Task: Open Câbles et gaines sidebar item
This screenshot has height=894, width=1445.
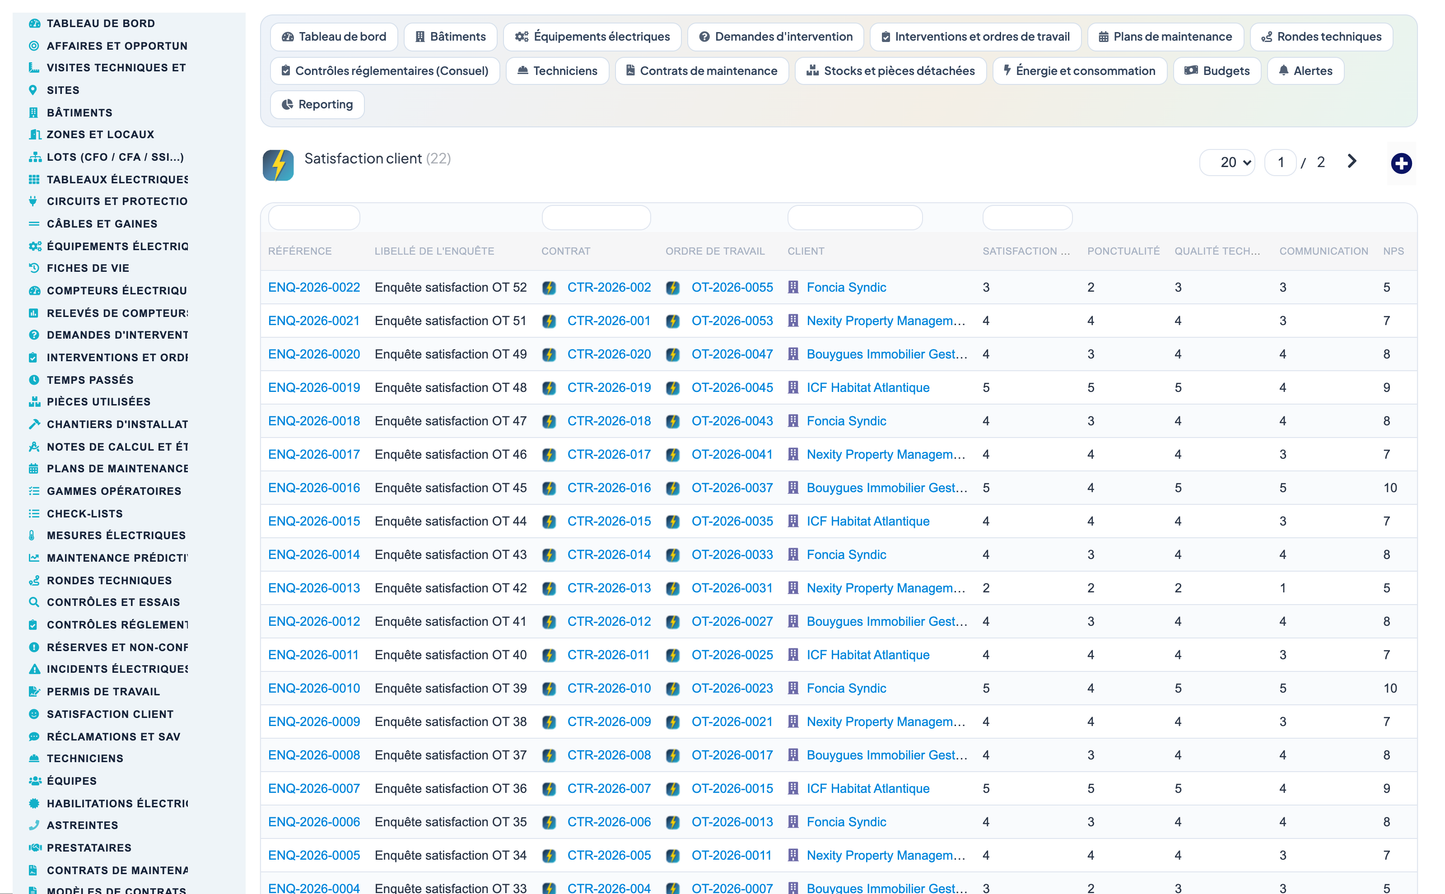Action: coord(102,224)
